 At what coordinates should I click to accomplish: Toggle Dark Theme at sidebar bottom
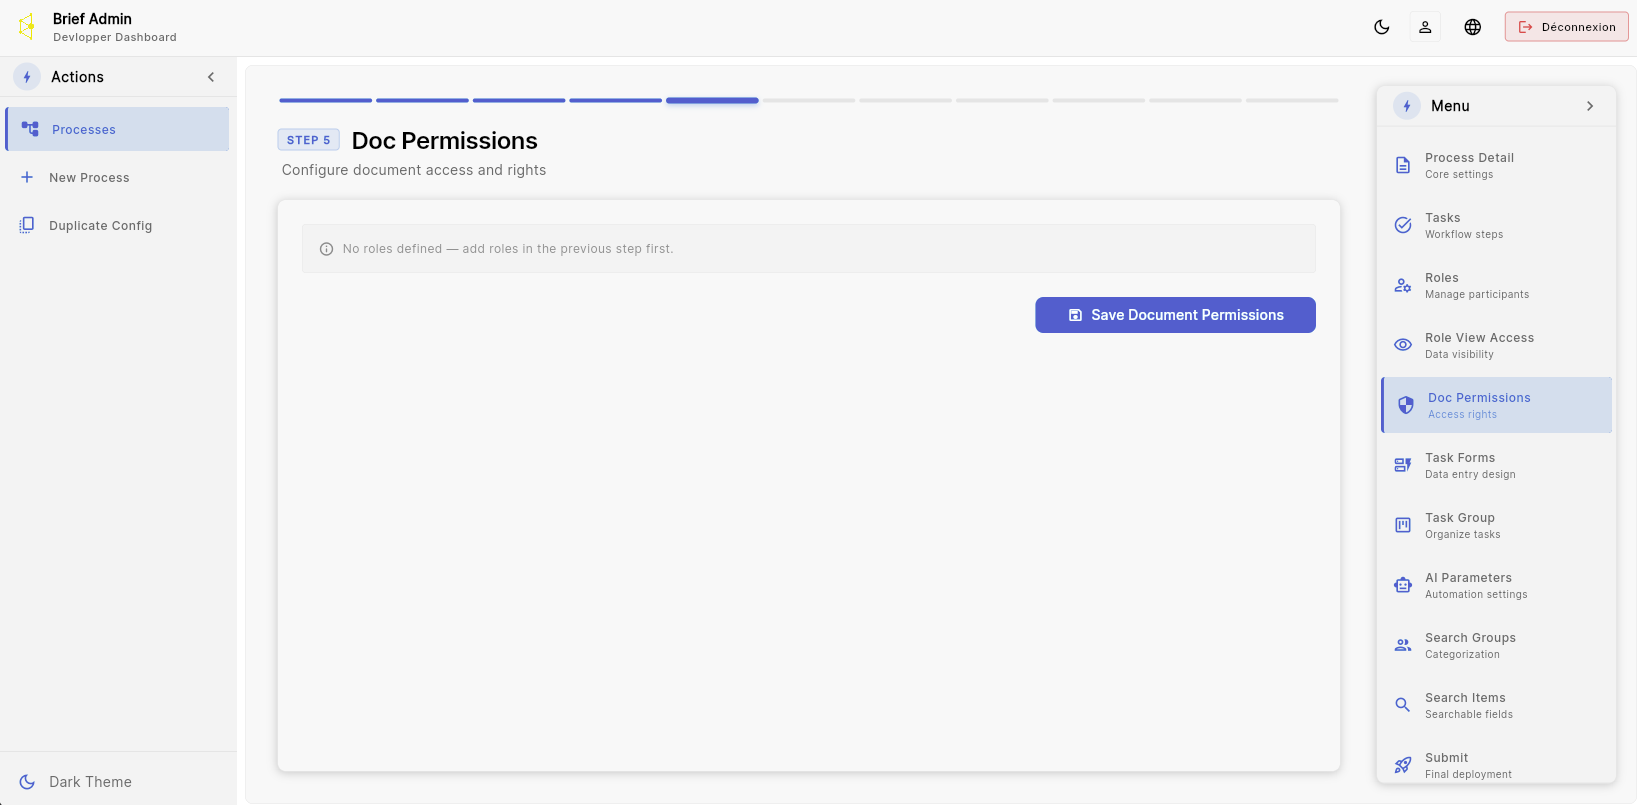pos(76,782)
